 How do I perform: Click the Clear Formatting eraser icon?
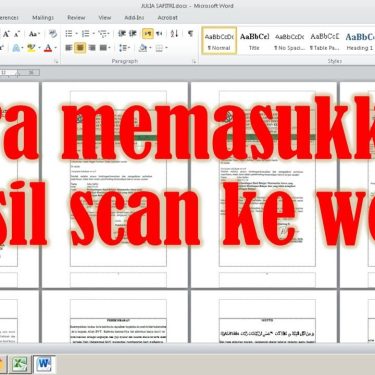(x=53, y=34)
